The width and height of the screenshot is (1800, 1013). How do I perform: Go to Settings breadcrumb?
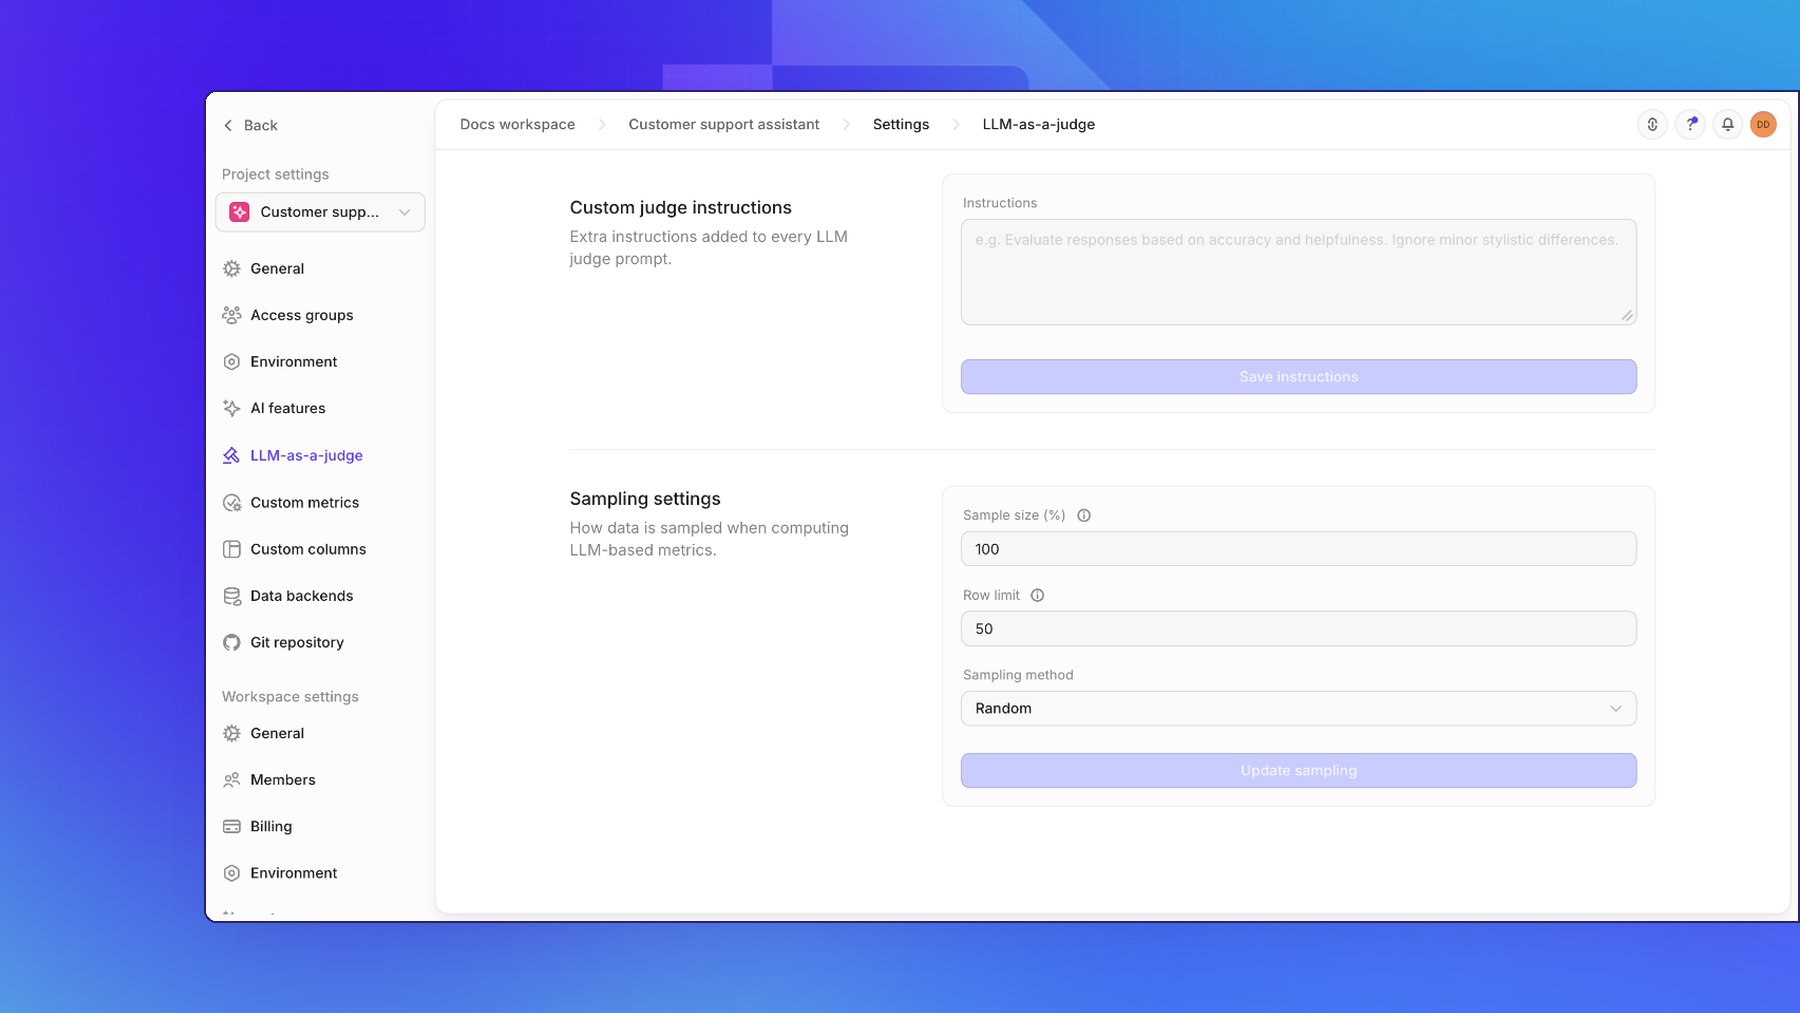point(901,124)
